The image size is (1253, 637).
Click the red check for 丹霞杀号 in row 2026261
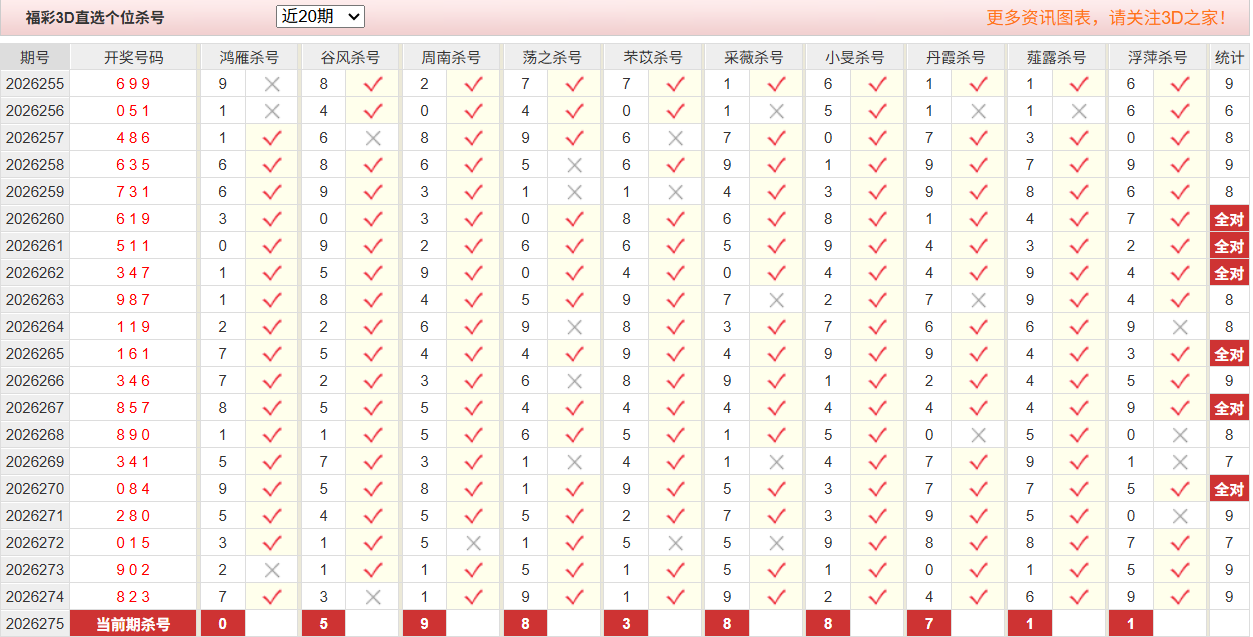[979, 246]
